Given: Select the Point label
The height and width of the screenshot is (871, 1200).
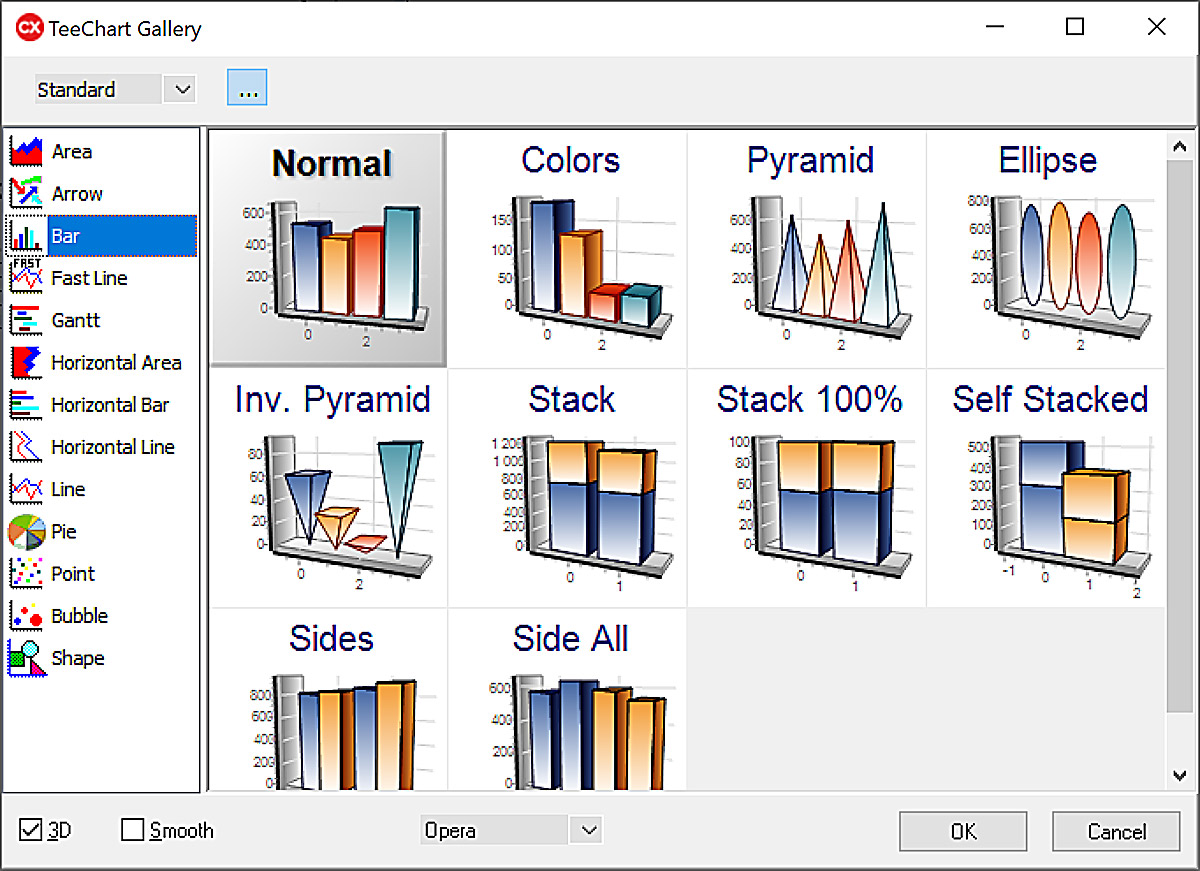Looking at the screenshot, I should [x=73, y=573].
